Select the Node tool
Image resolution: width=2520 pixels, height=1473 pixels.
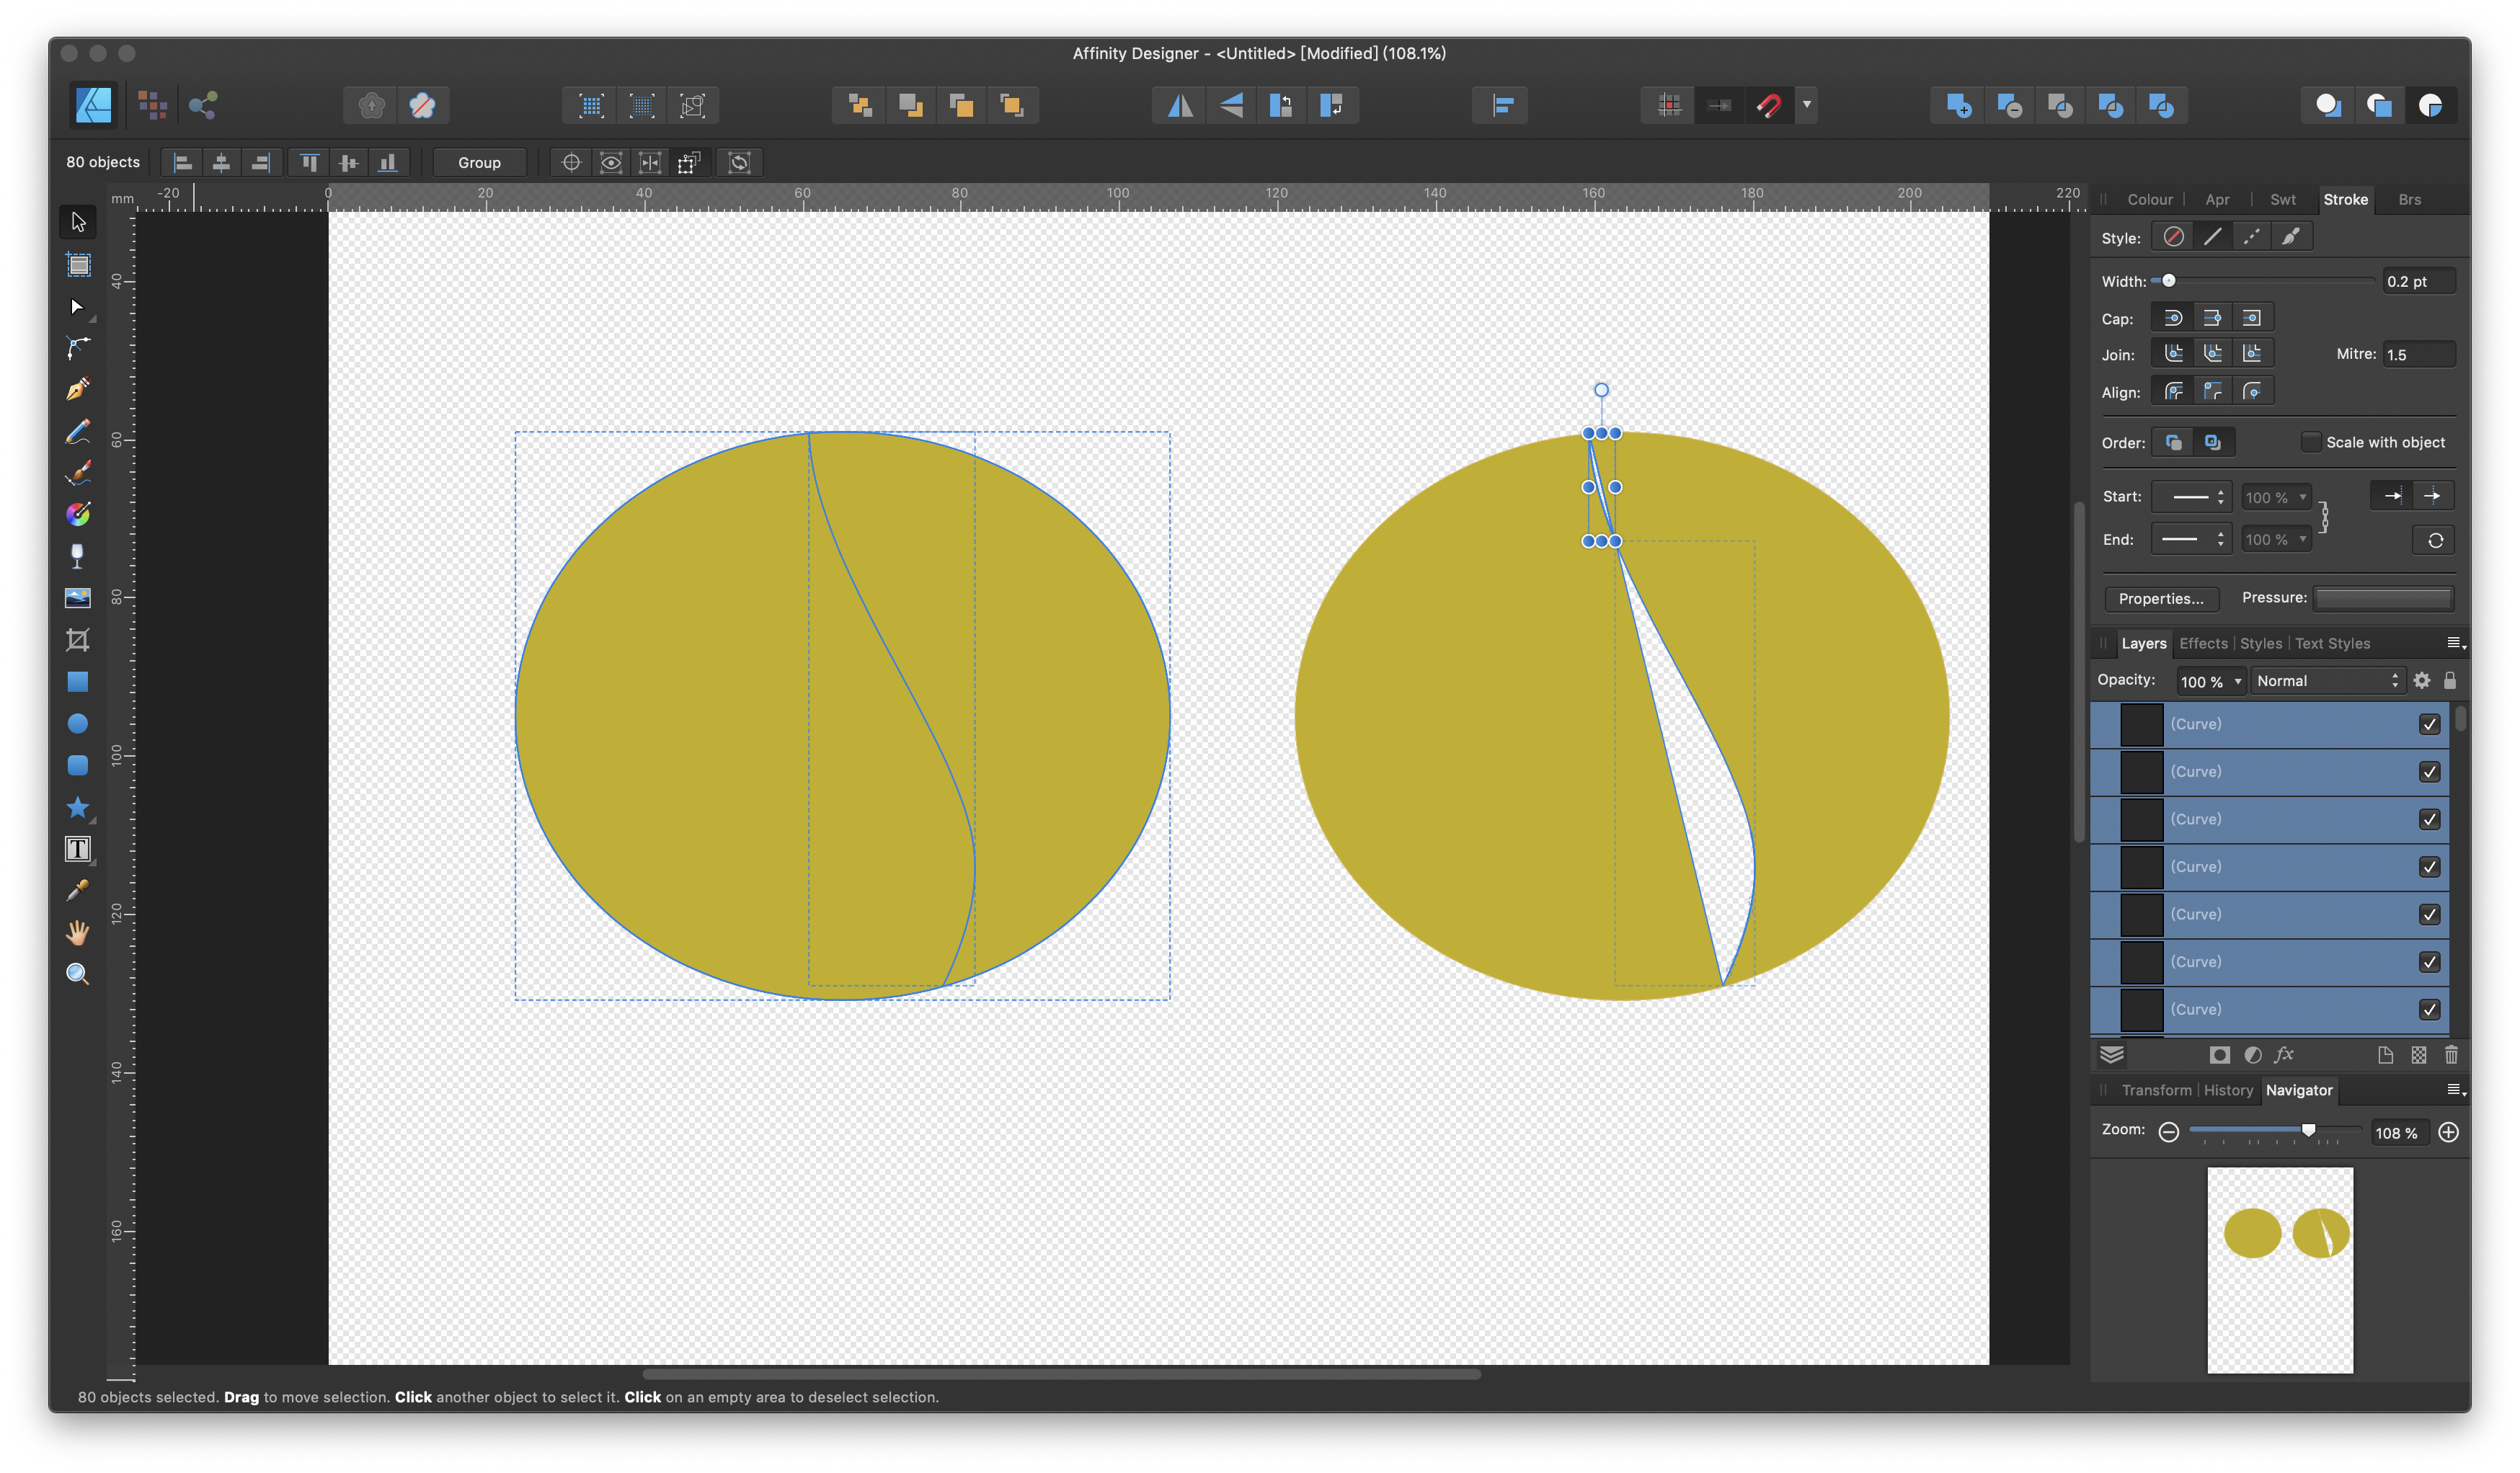click(x=78, y=307)
